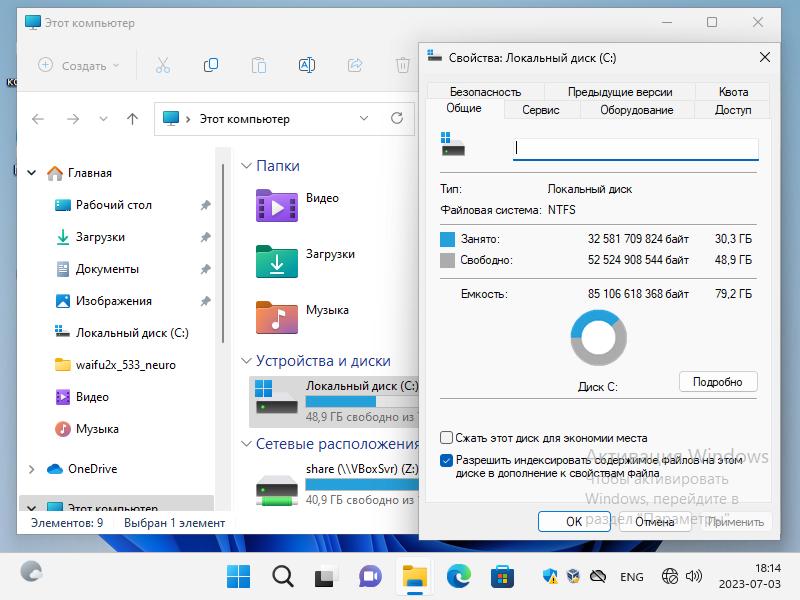Expand the OneDrive tree node in the sidebar
Viewport: 800px width, 600px height.
coord(31,469)
